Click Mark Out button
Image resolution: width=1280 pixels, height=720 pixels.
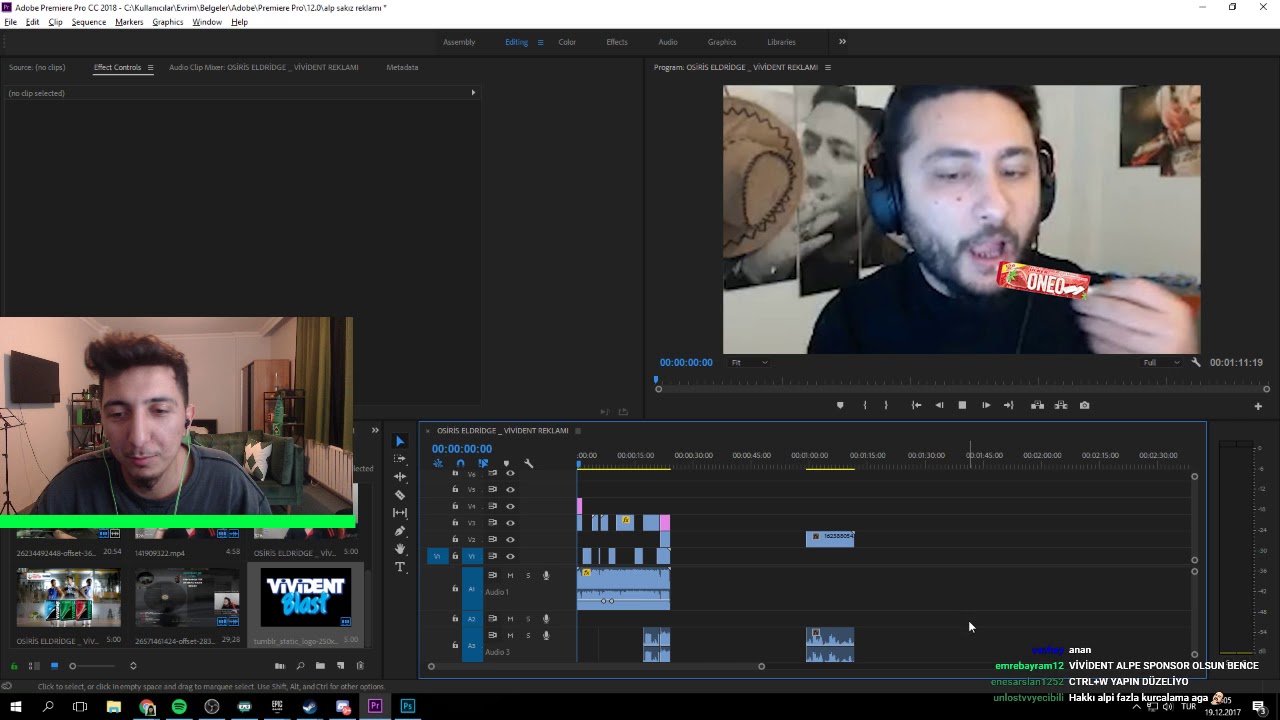pos(886,405)
